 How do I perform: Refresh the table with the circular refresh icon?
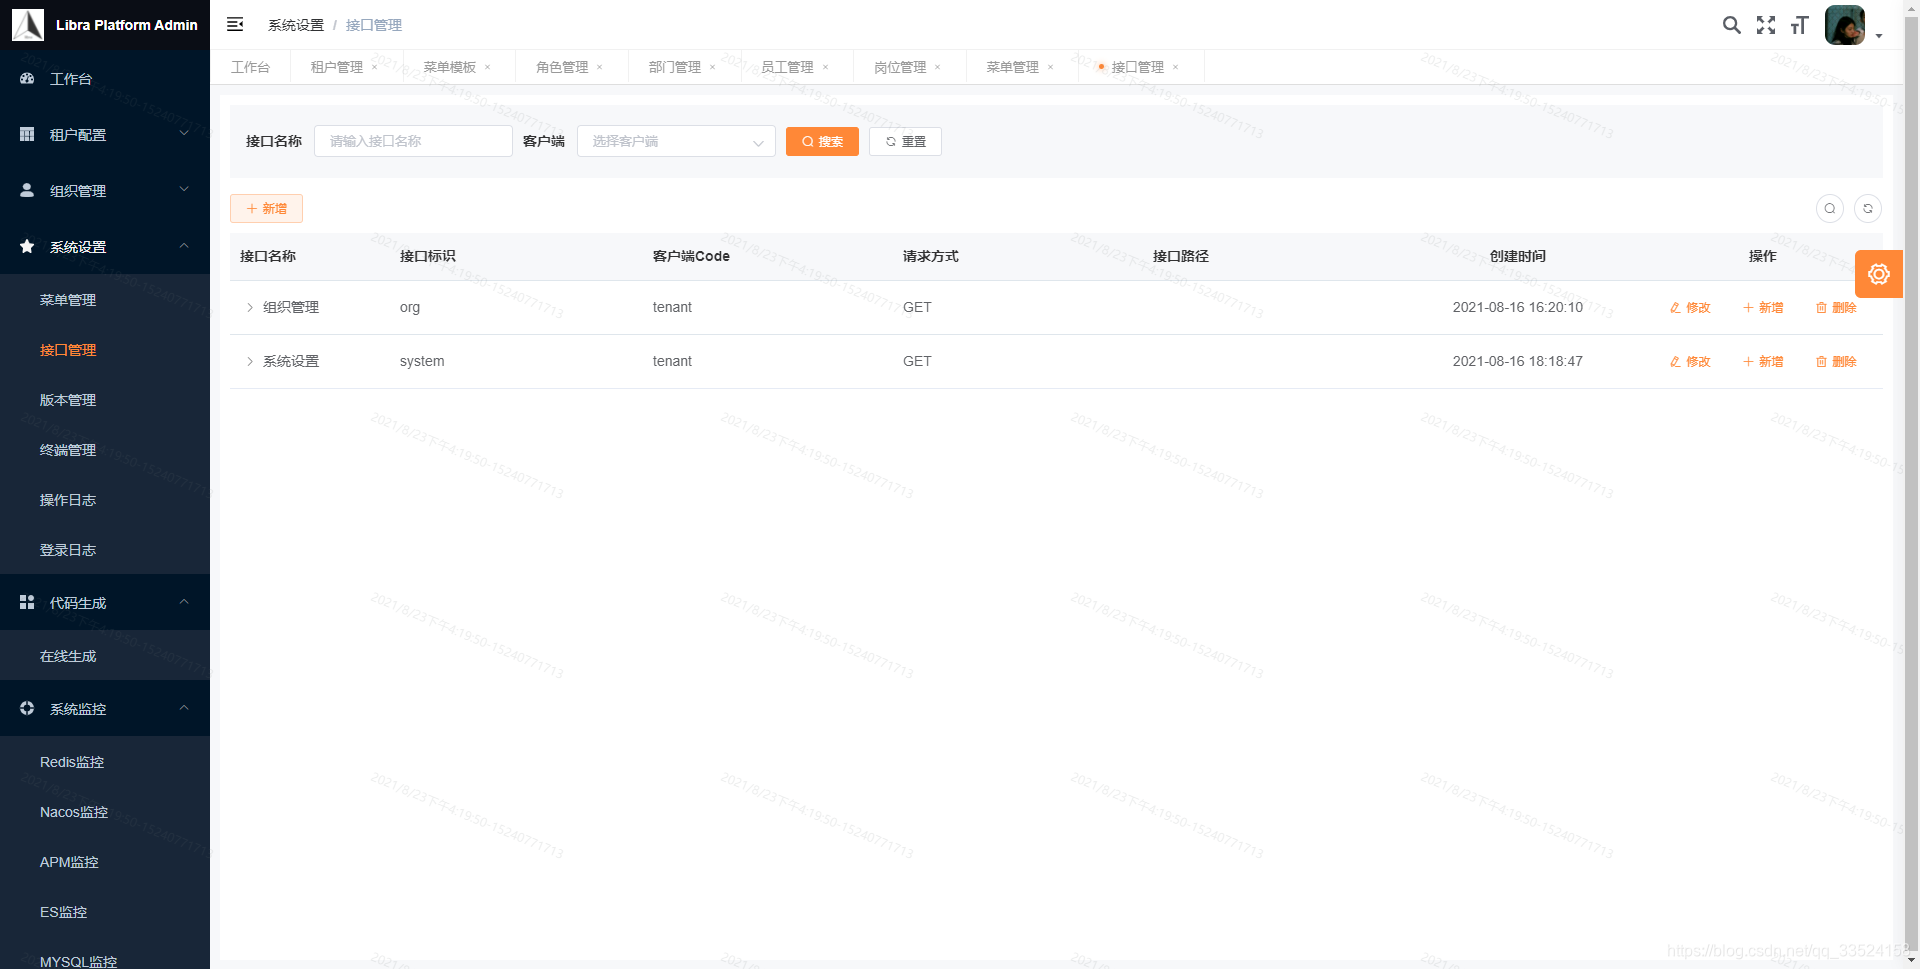tap(1868, 208)
